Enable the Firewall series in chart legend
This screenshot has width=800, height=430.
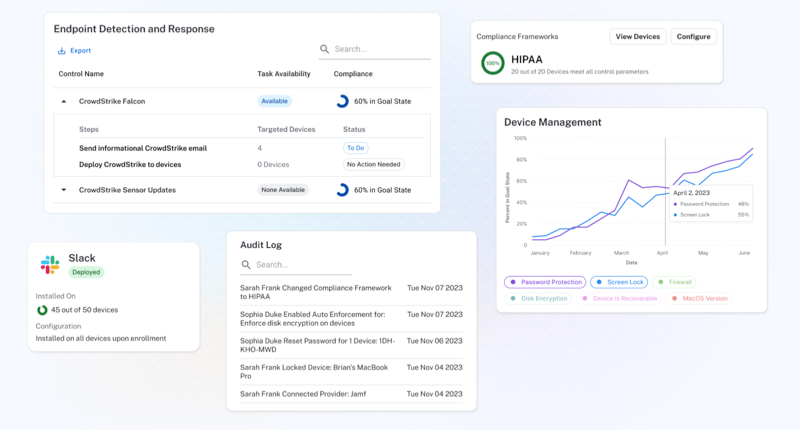674,282
